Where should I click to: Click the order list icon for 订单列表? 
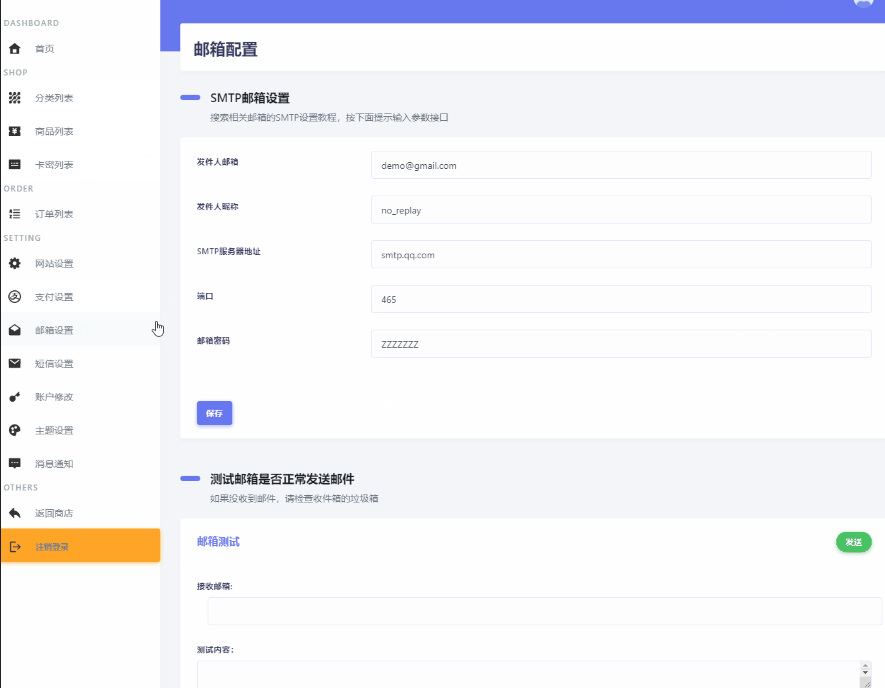[15, 214]
